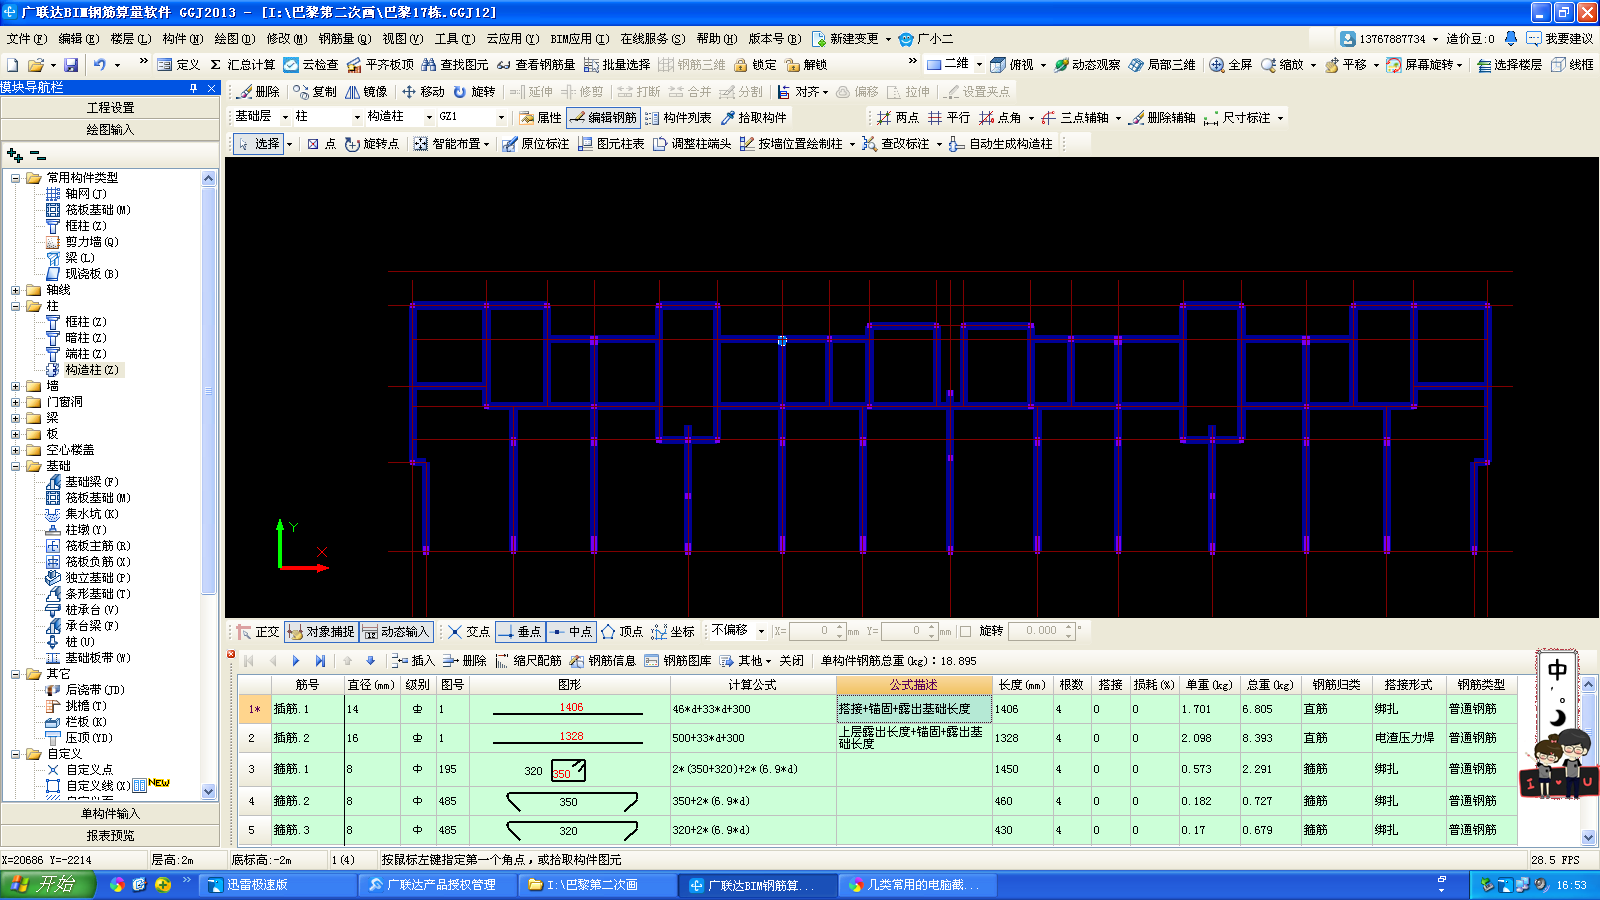Image resolution: width=1600 pixels, height=900 pixels.
Task: Open the 绘图(D) menu
Action: [234, 38]
